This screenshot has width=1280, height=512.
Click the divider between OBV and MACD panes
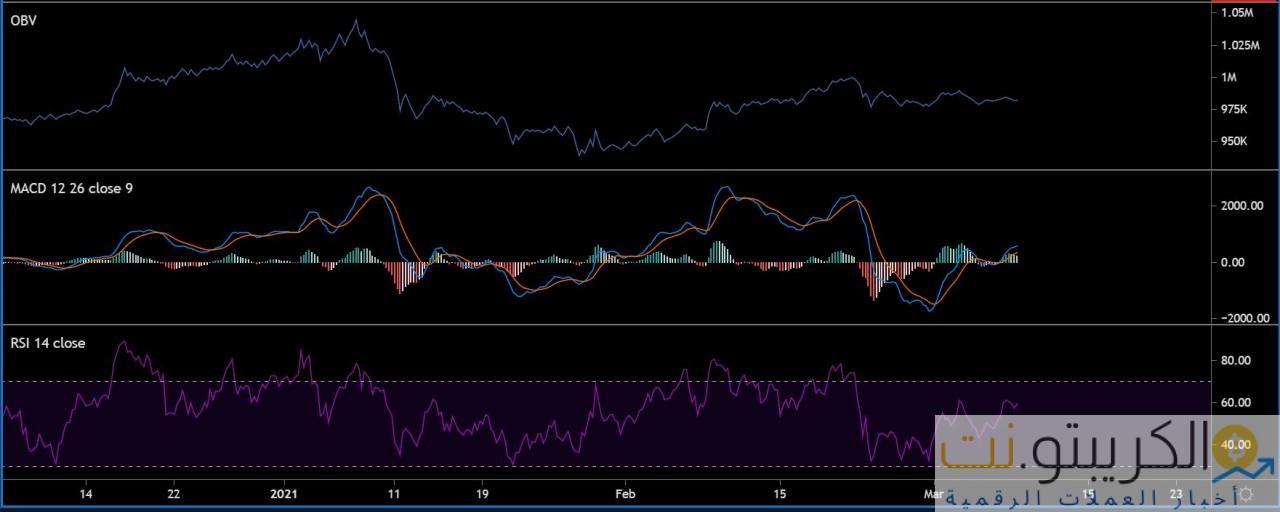click(600, 169)
